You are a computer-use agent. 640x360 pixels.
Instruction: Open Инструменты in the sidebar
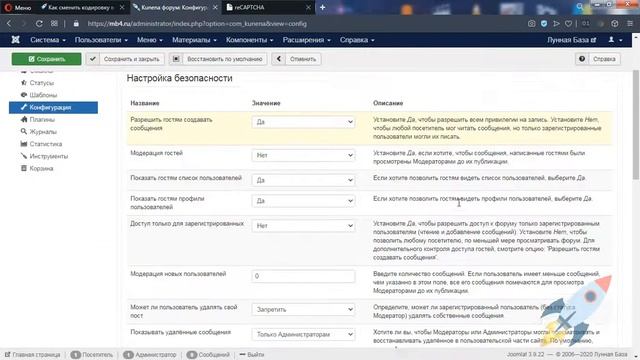pyautogui.click(x=49, y=156)
